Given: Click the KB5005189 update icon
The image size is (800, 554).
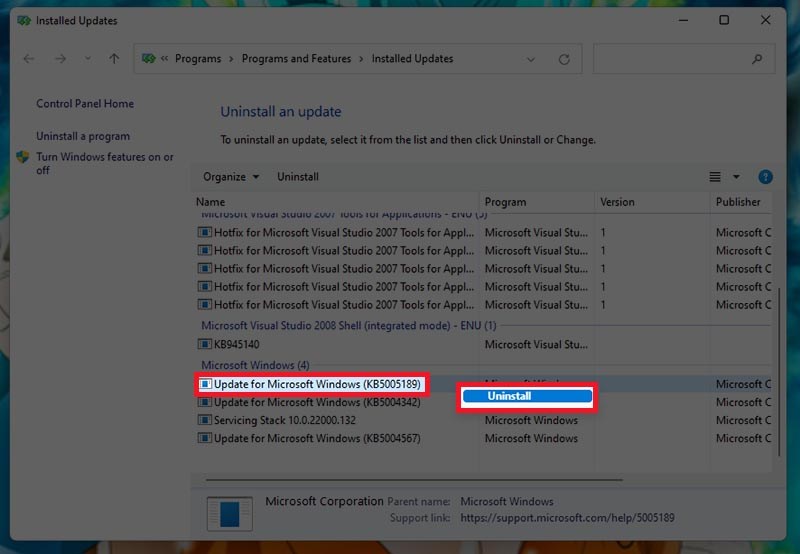Looking at the screenshot, I should pyautogui.click(x=205, y=384).
